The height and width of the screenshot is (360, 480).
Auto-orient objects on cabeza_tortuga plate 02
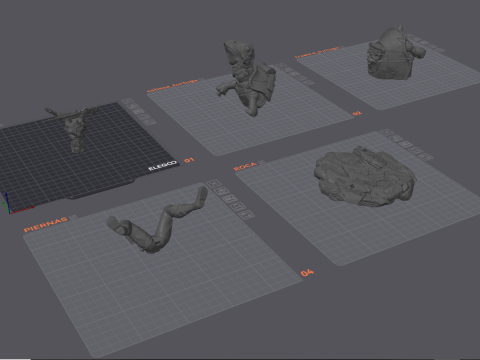click(x=289, y=70)
